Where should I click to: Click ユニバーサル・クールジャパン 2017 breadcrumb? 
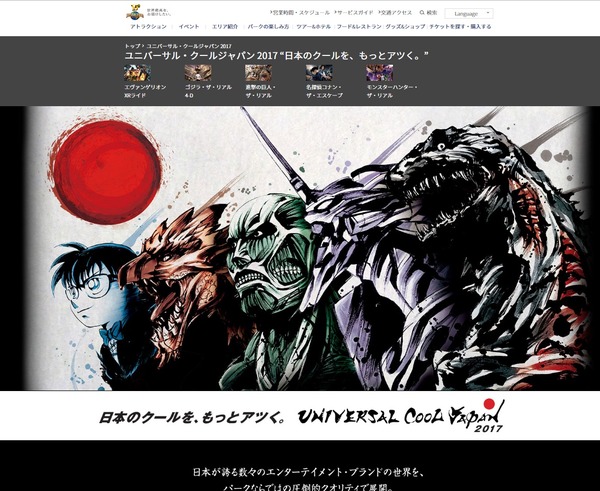tap(189, 46)
